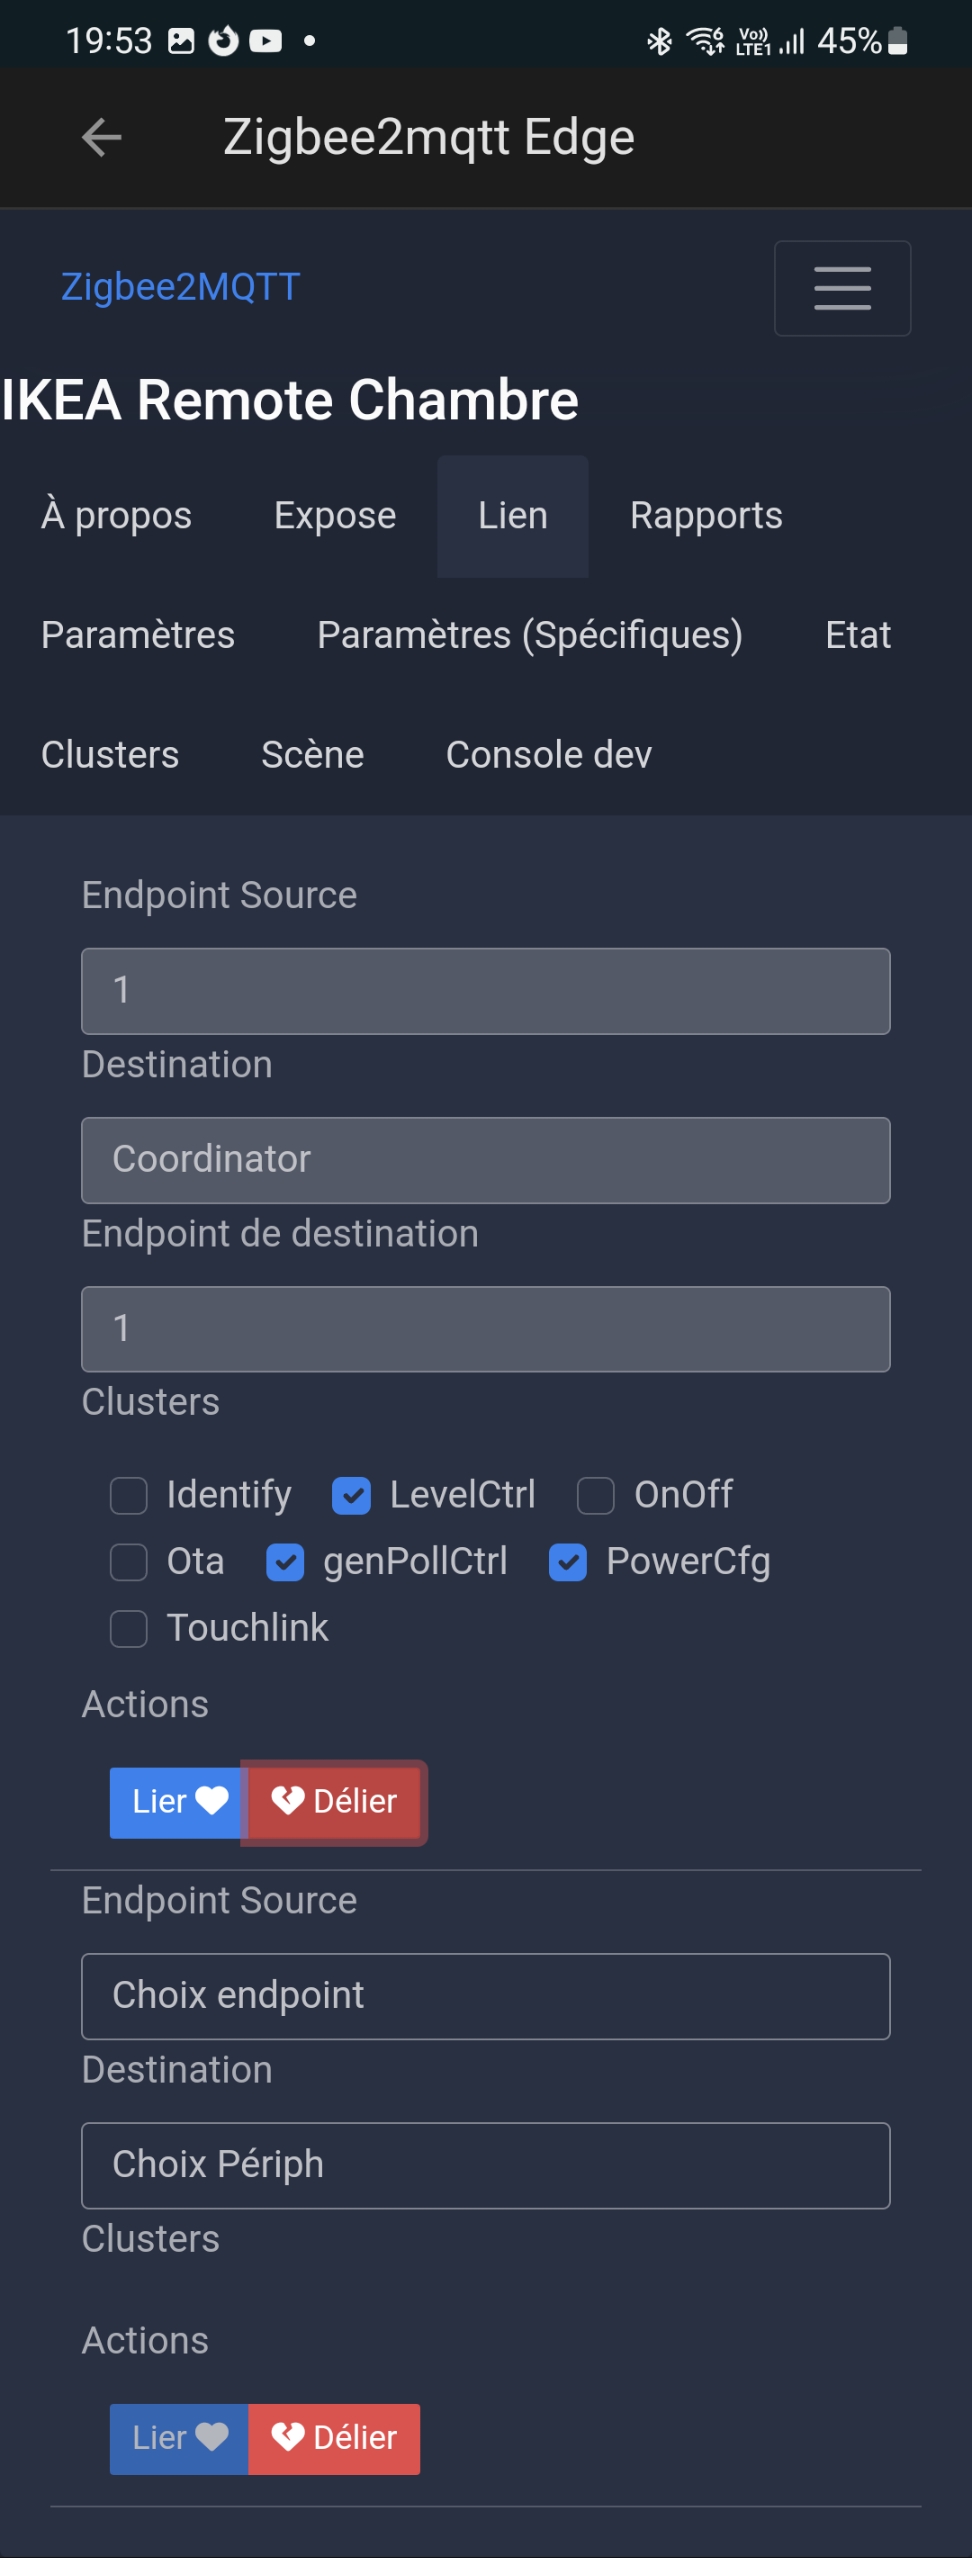This screenshot has height=2558, width=972.
Task: Open the Console dev tab
Action: 549,755
